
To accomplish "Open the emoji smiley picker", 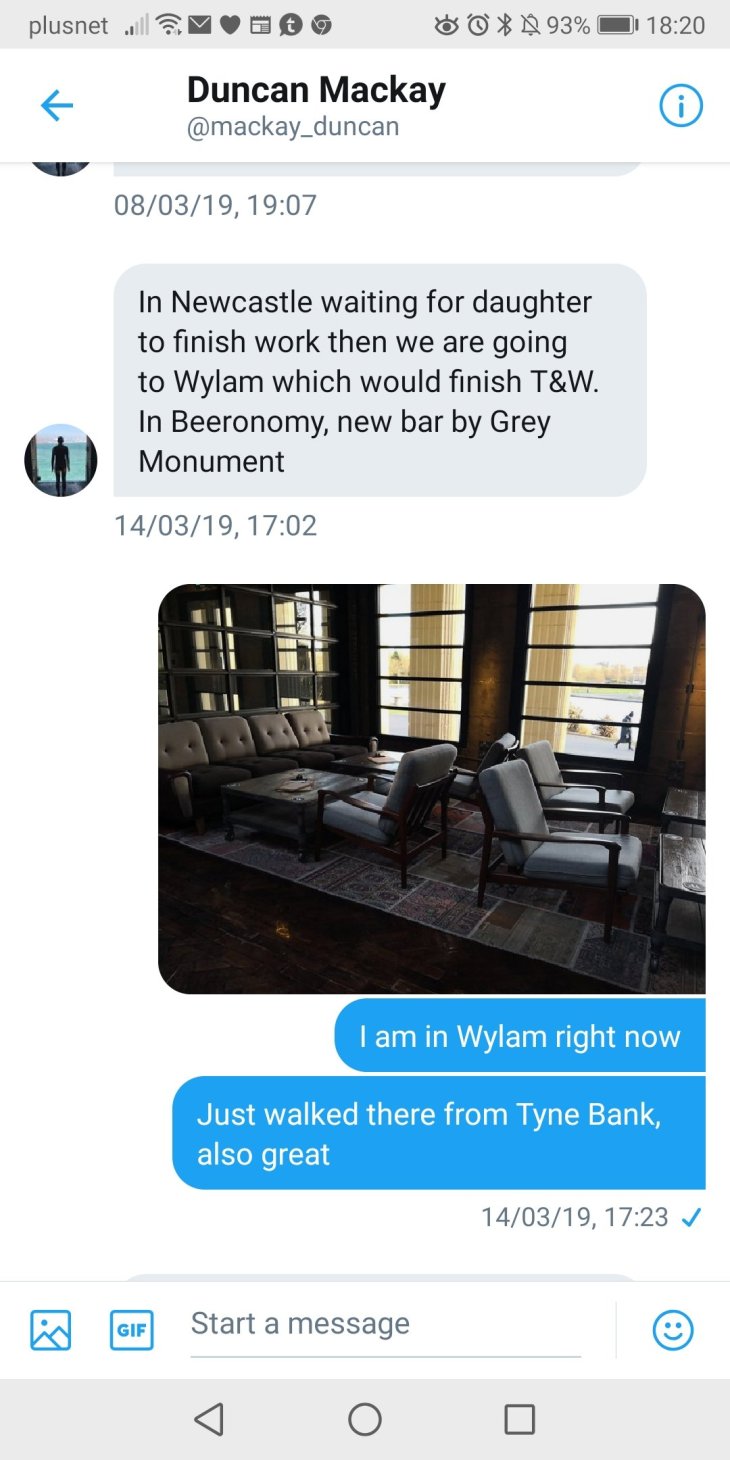I will click(x=673, y=1330).
